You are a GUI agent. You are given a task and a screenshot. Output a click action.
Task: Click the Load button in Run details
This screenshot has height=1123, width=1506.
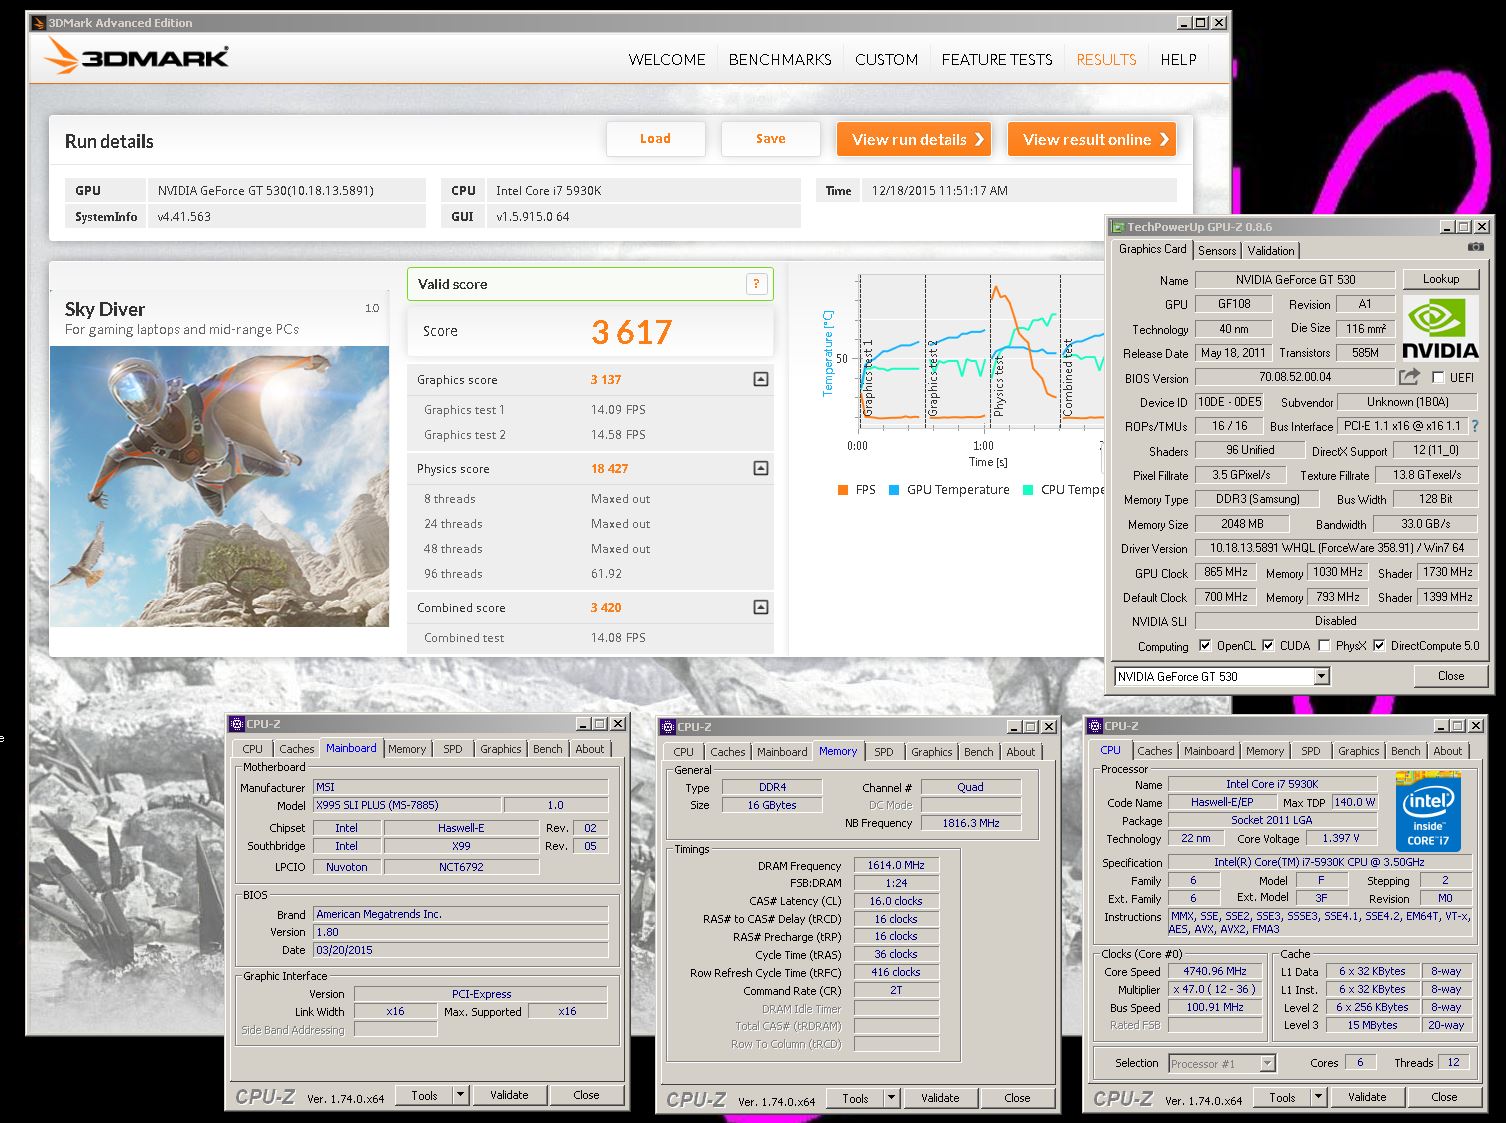(x=655, y=139)
